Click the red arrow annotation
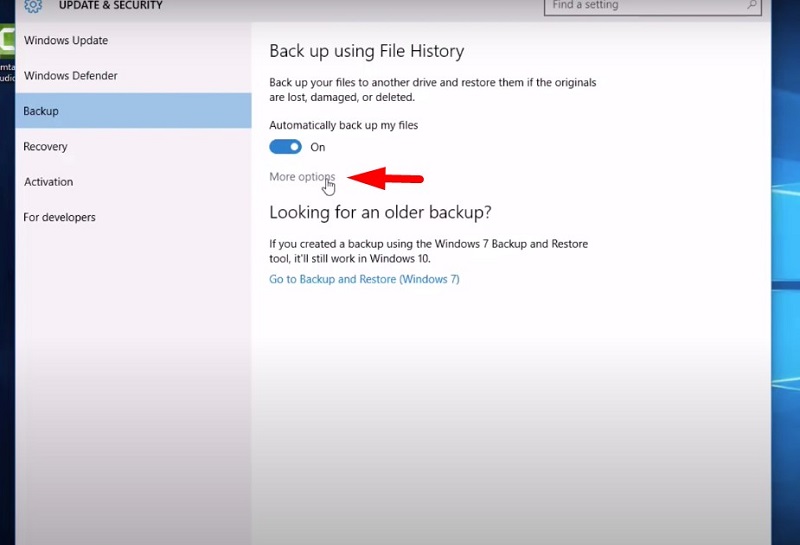The height and width of the screenshot is (545, 800). (x=385, y=179)
